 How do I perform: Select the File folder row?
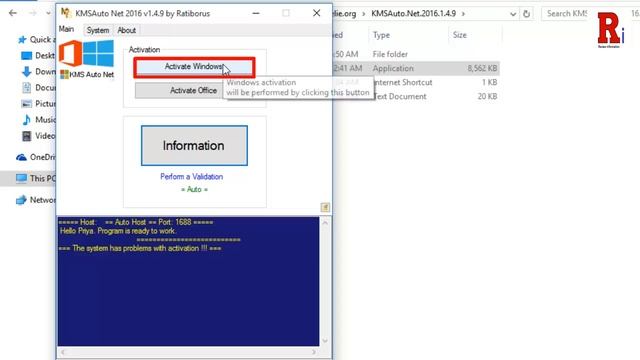click(x=416, y=54)
